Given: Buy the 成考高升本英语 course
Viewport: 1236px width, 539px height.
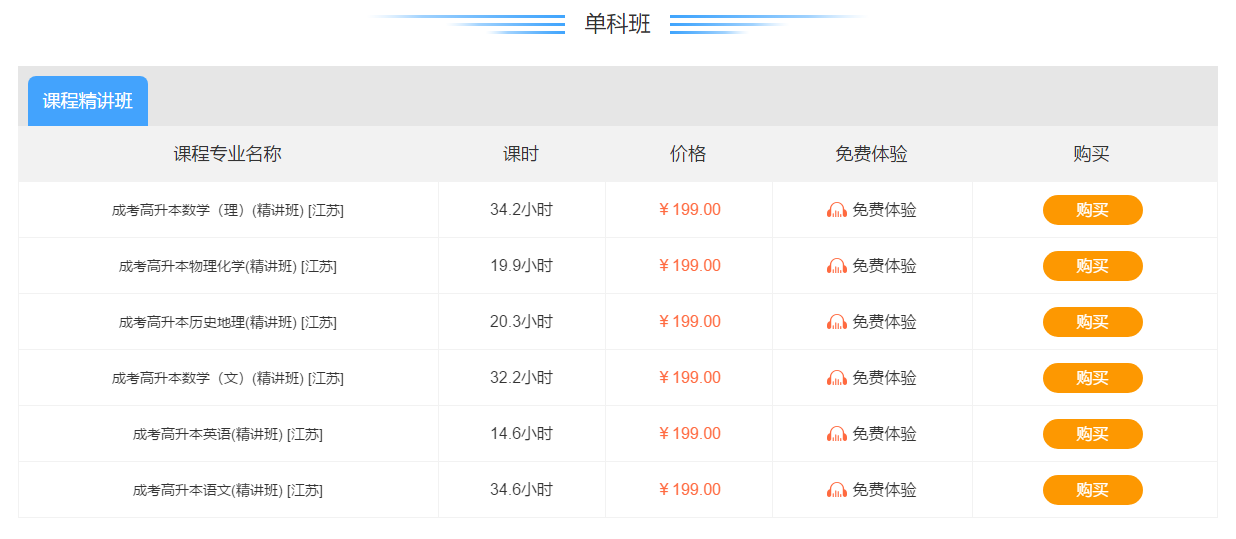Looking at the screenshot, I should pos(1092,434).
